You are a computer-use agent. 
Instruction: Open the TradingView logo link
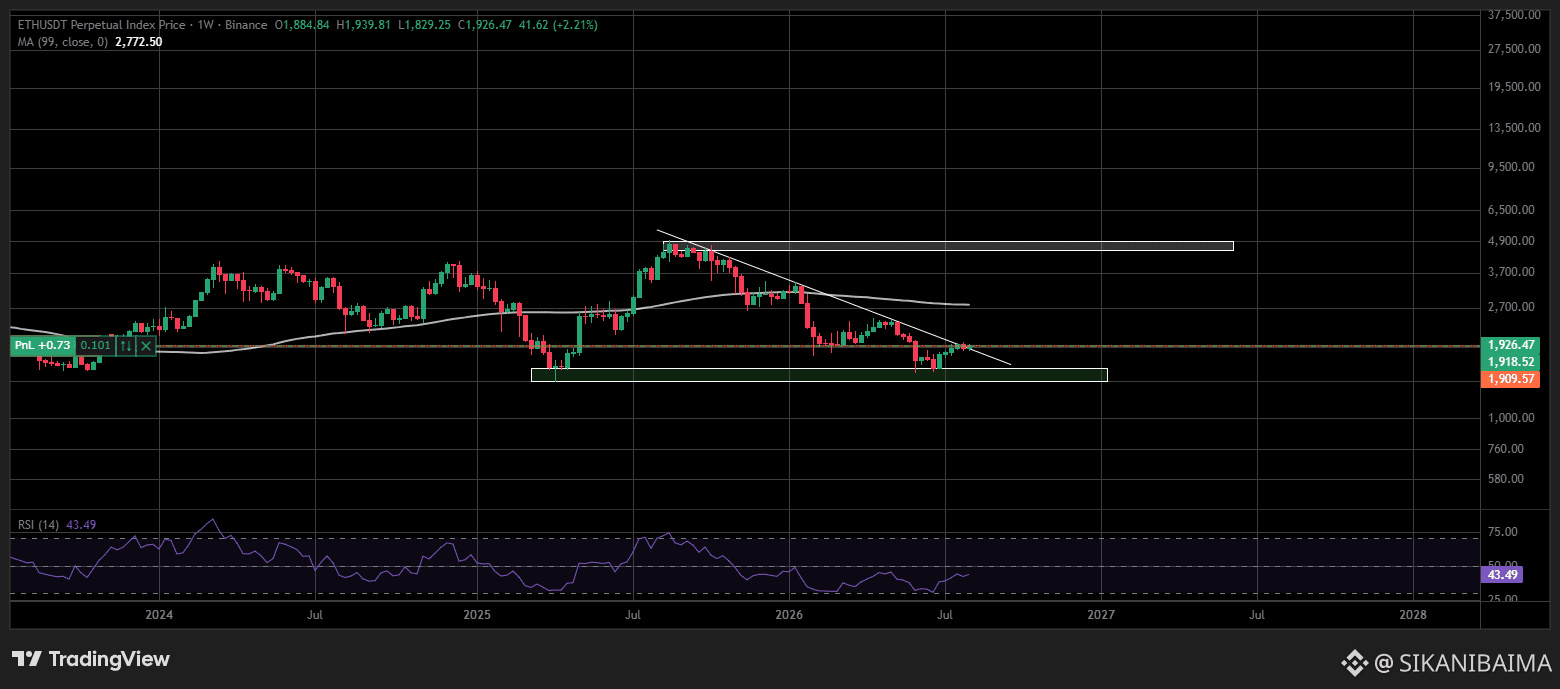pyautogui.click(x=91, y=659)
